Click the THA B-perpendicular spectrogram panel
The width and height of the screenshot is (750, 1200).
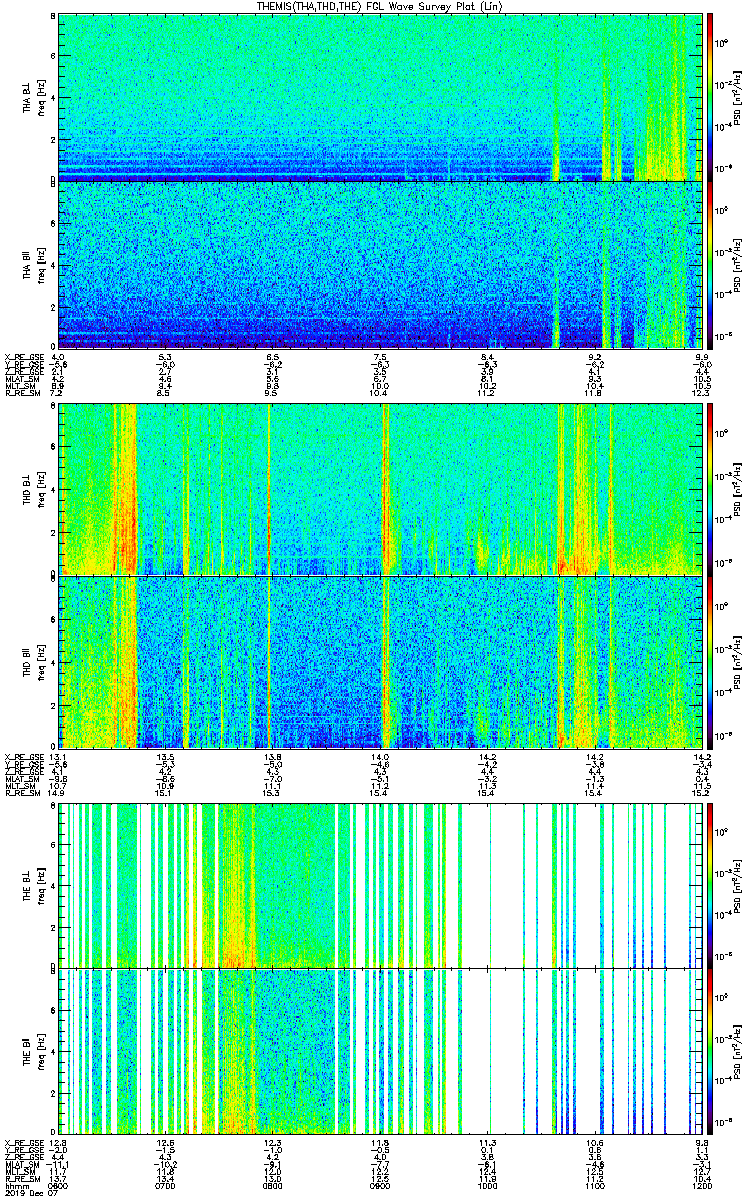(x=379, y=97)
